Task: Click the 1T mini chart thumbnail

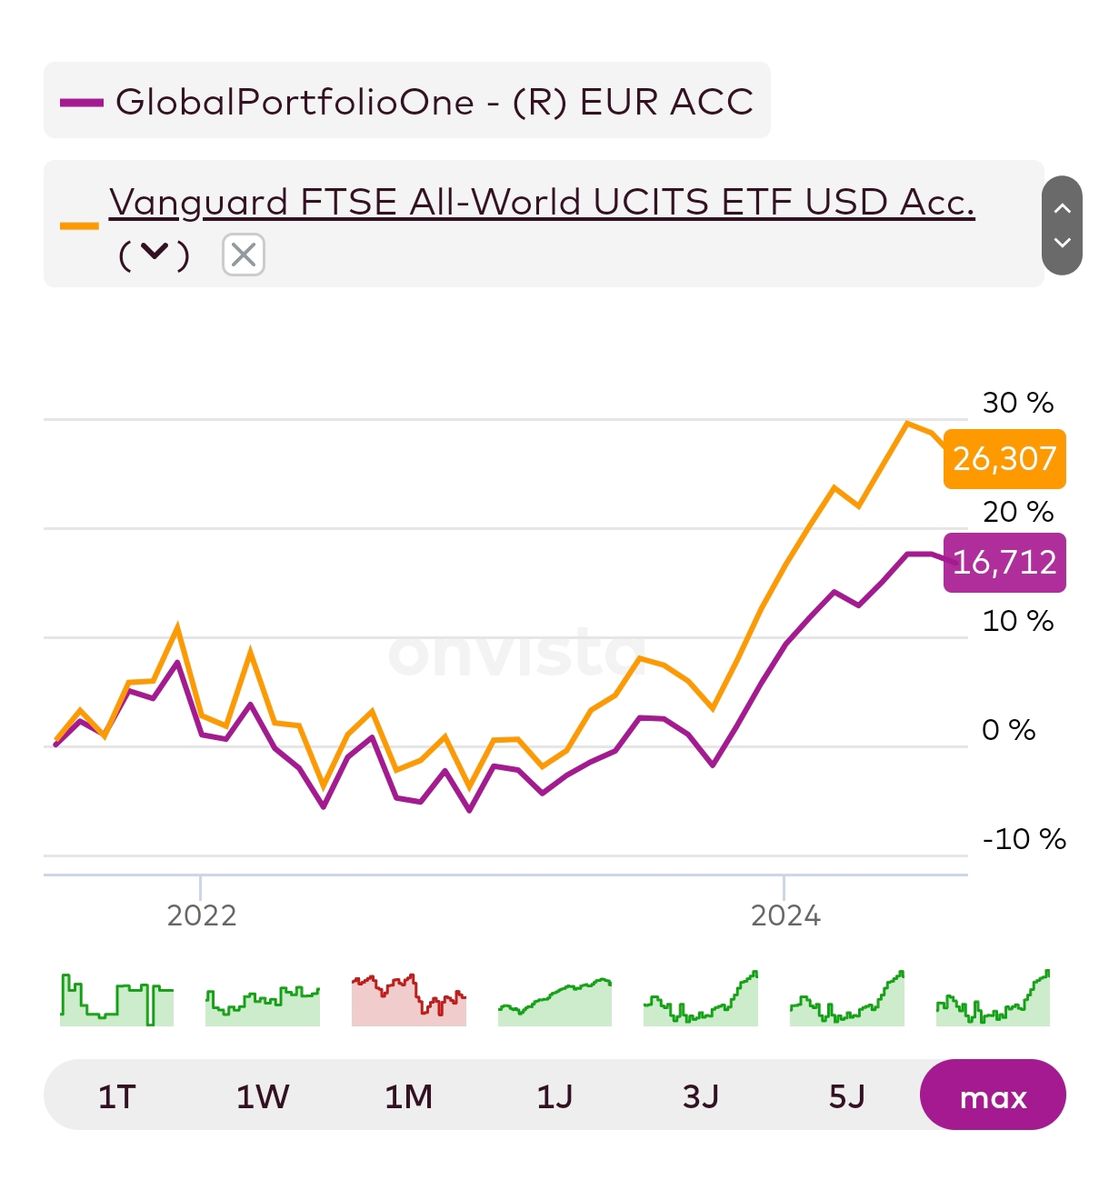Action: [x=116, y=1000]
